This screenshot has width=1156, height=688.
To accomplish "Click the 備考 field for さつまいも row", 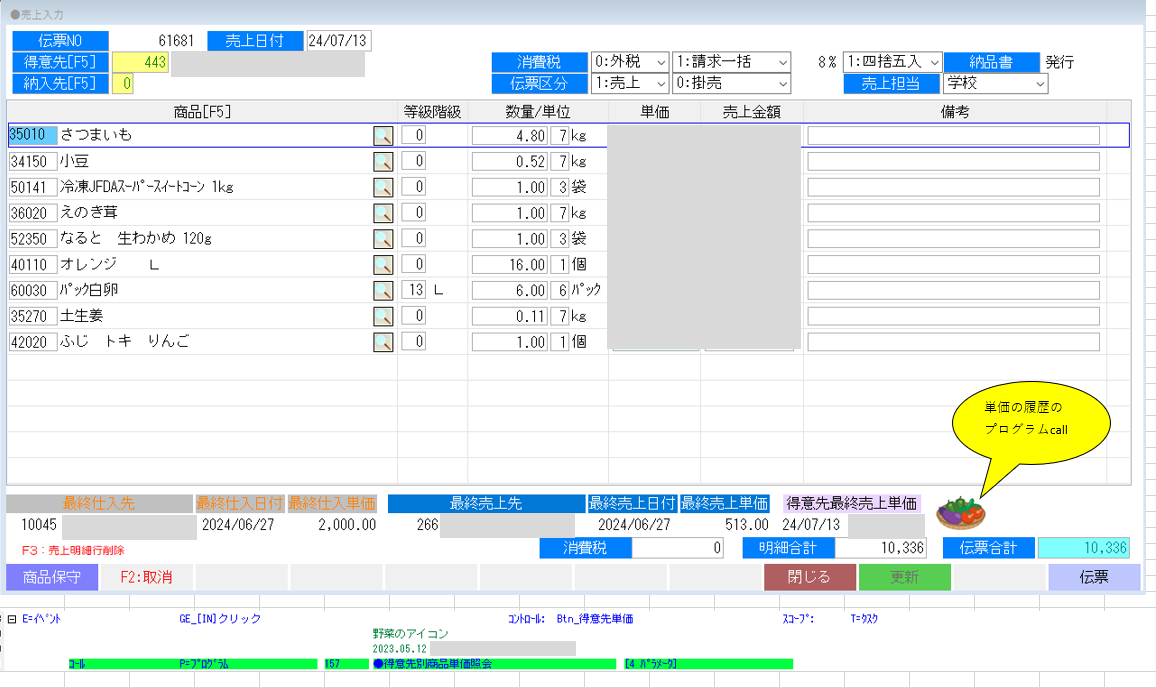I will 953,136.
